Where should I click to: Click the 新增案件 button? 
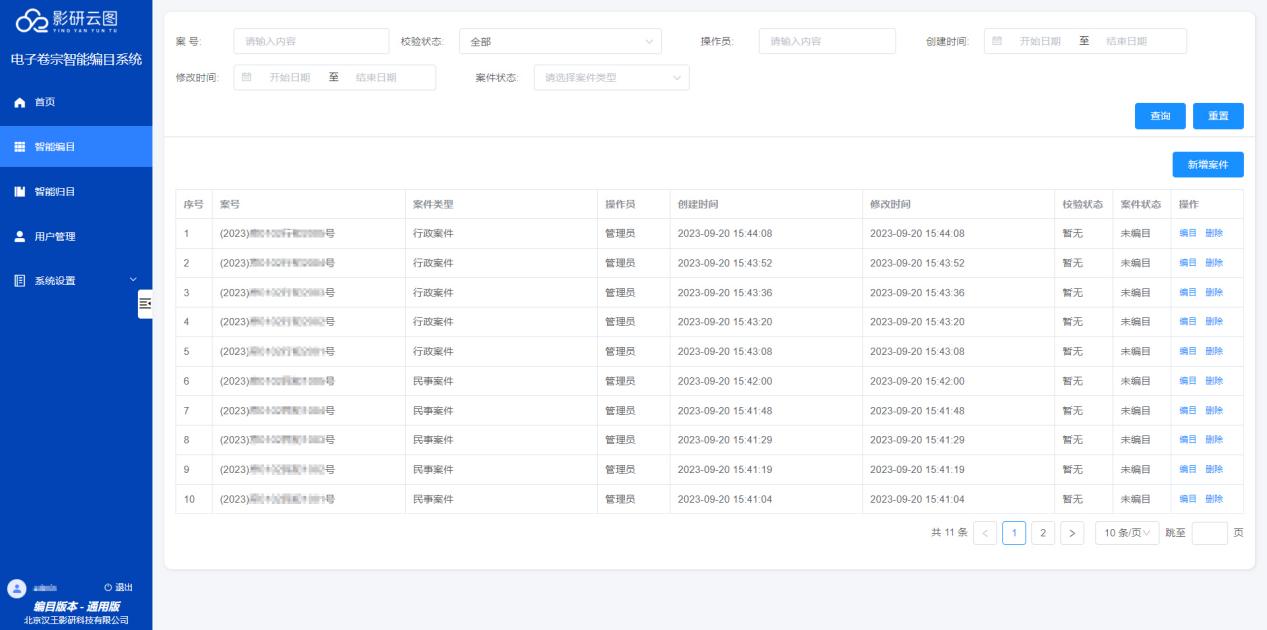1207,165
